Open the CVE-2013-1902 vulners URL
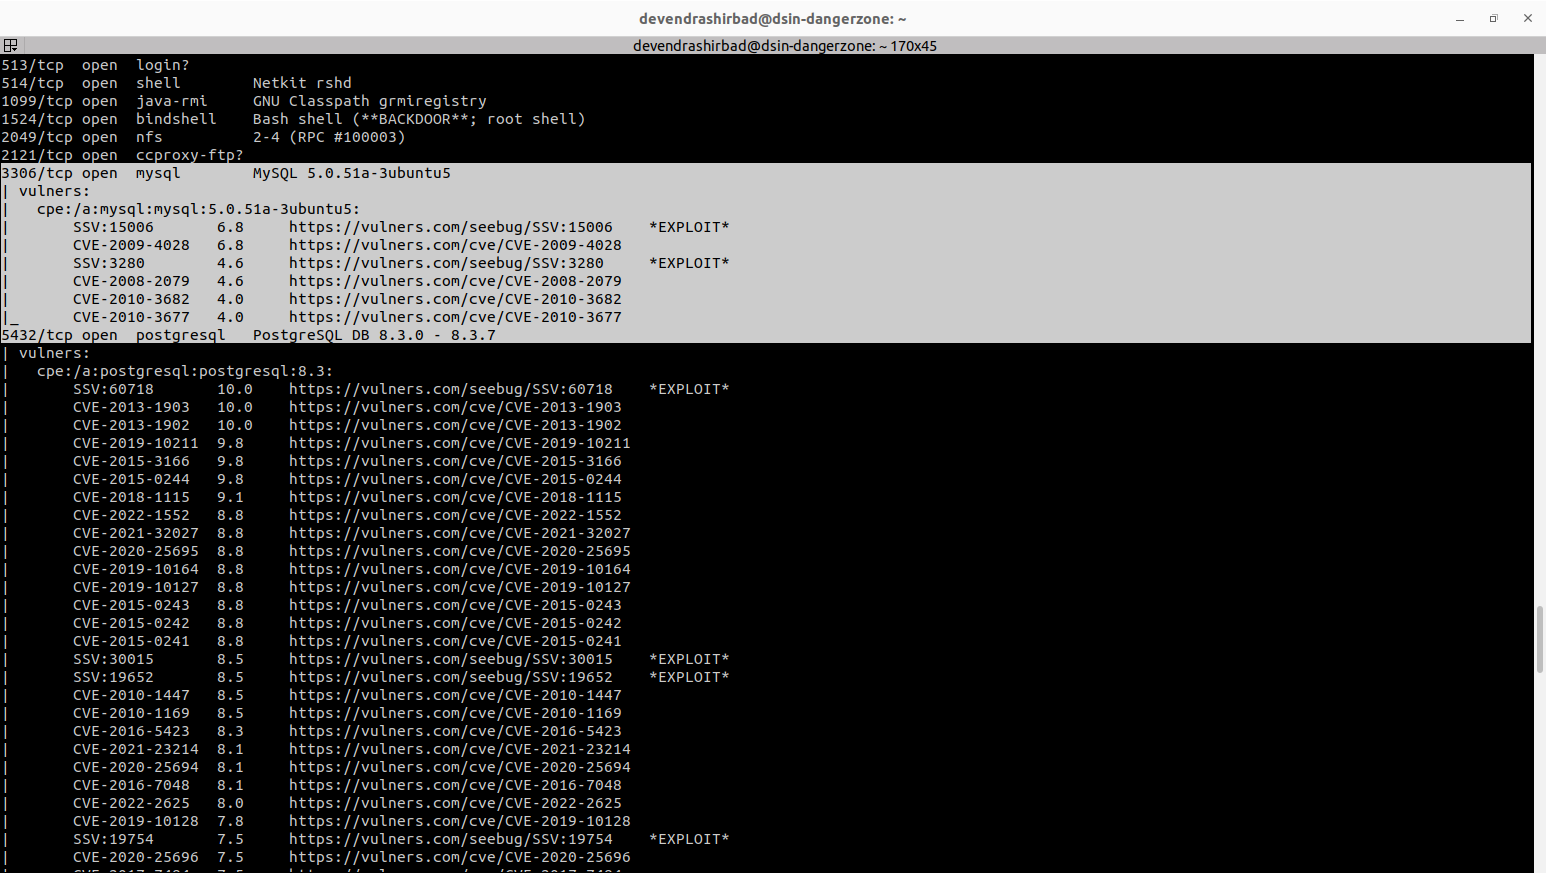1546x873 pixels. click(455, 425)
